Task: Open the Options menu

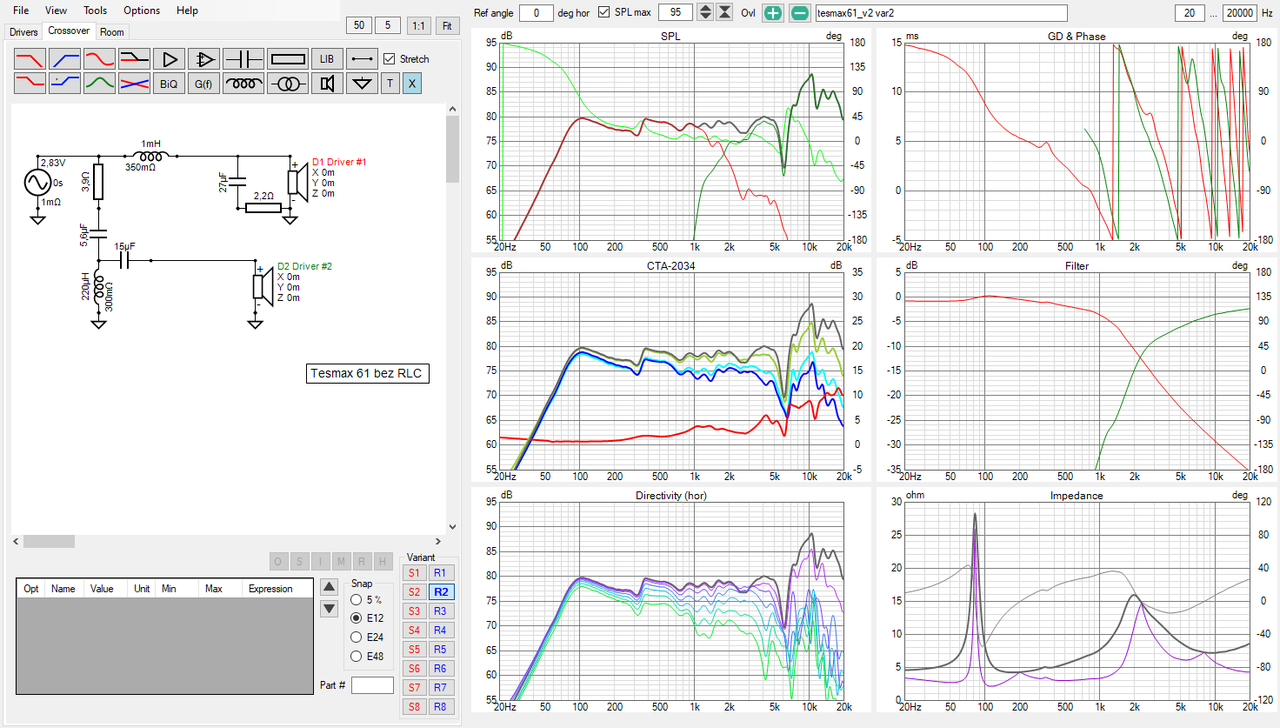Action: point(142,10)
